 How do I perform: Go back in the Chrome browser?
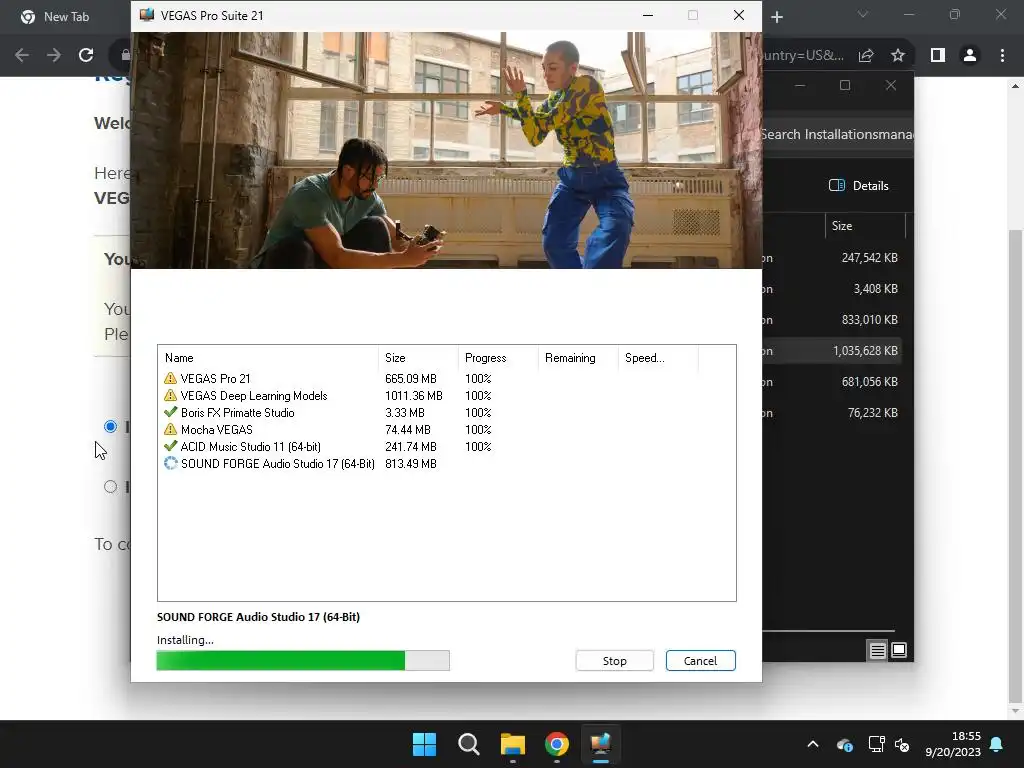[x=22, y=56]
